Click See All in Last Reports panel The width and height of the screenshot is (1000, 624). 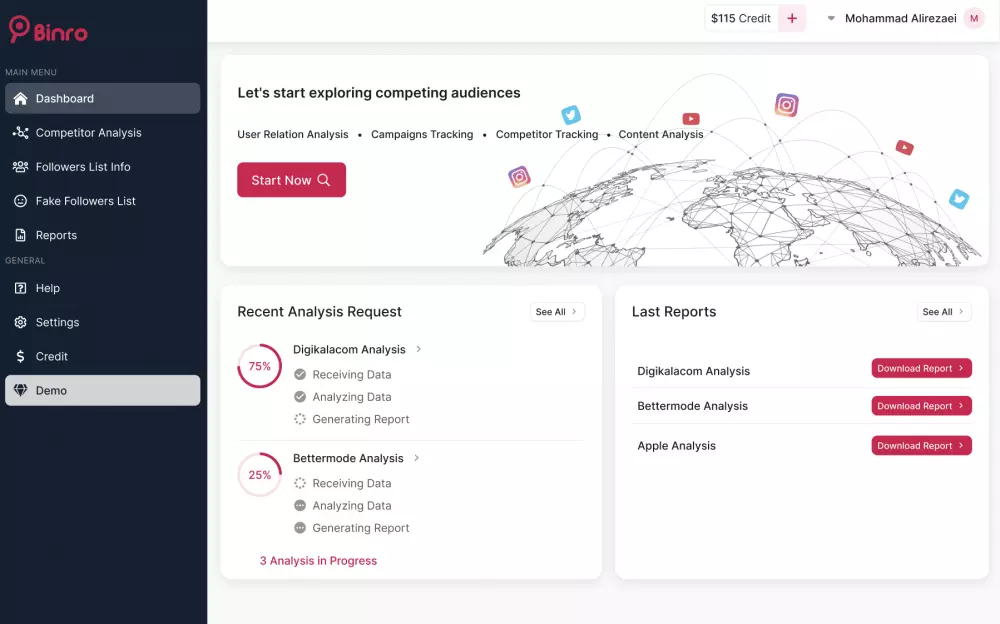(943, 312)
